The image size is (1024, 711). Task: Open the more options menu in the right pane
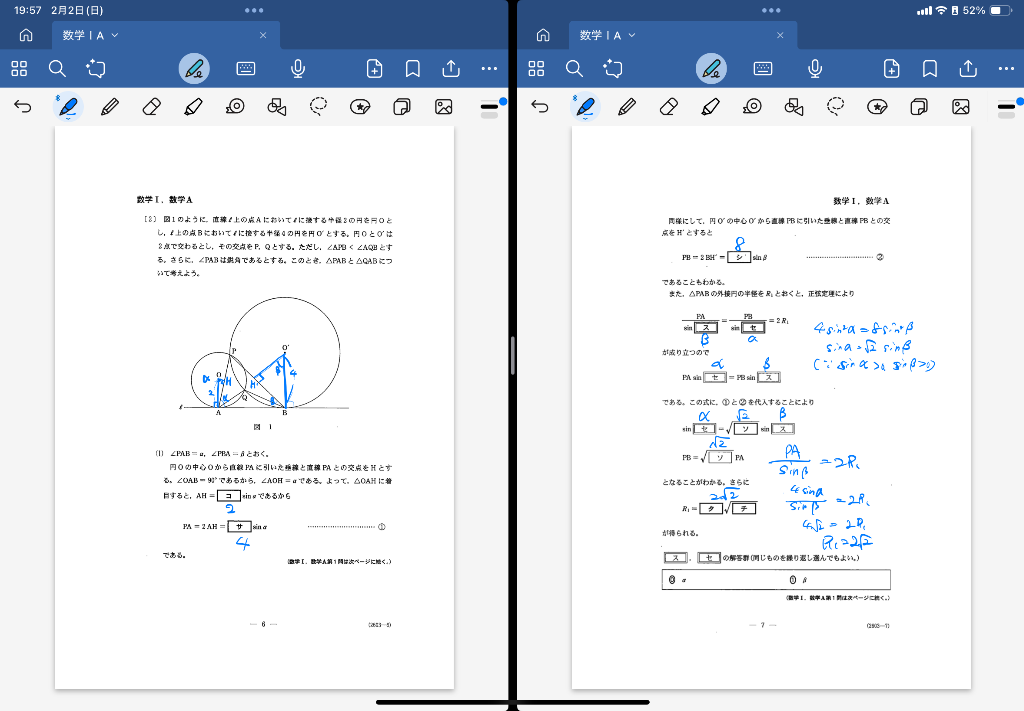click(x=1006, y=68)
